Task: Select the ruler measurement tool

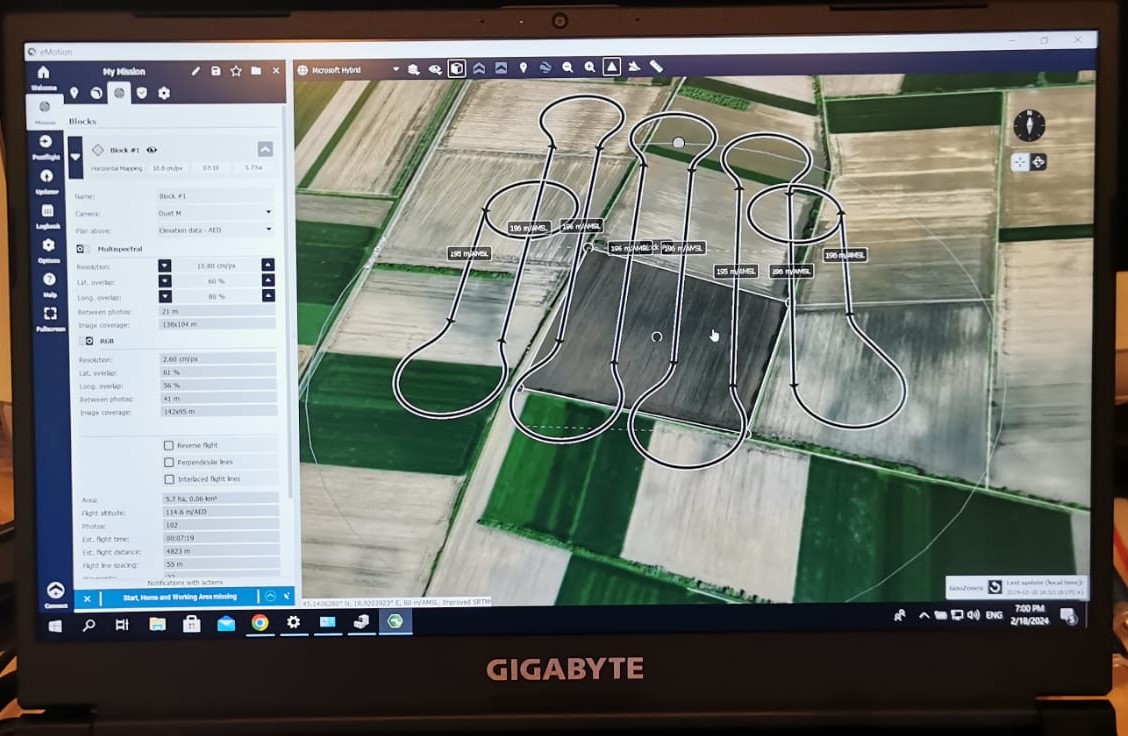Action: coord(656,67)
